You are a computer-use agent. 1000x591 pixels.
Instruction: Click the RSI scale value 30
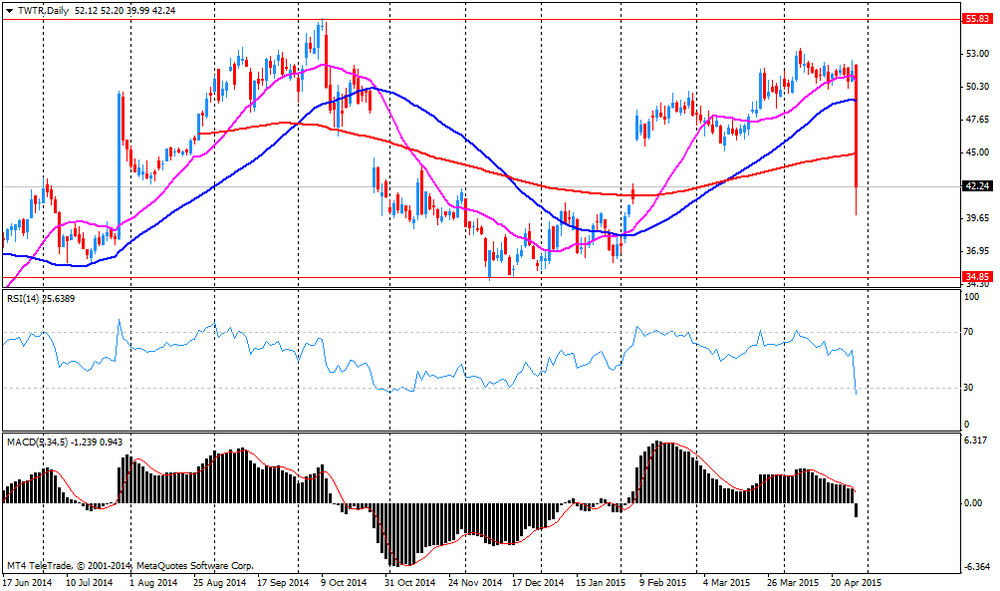point(968,388)
